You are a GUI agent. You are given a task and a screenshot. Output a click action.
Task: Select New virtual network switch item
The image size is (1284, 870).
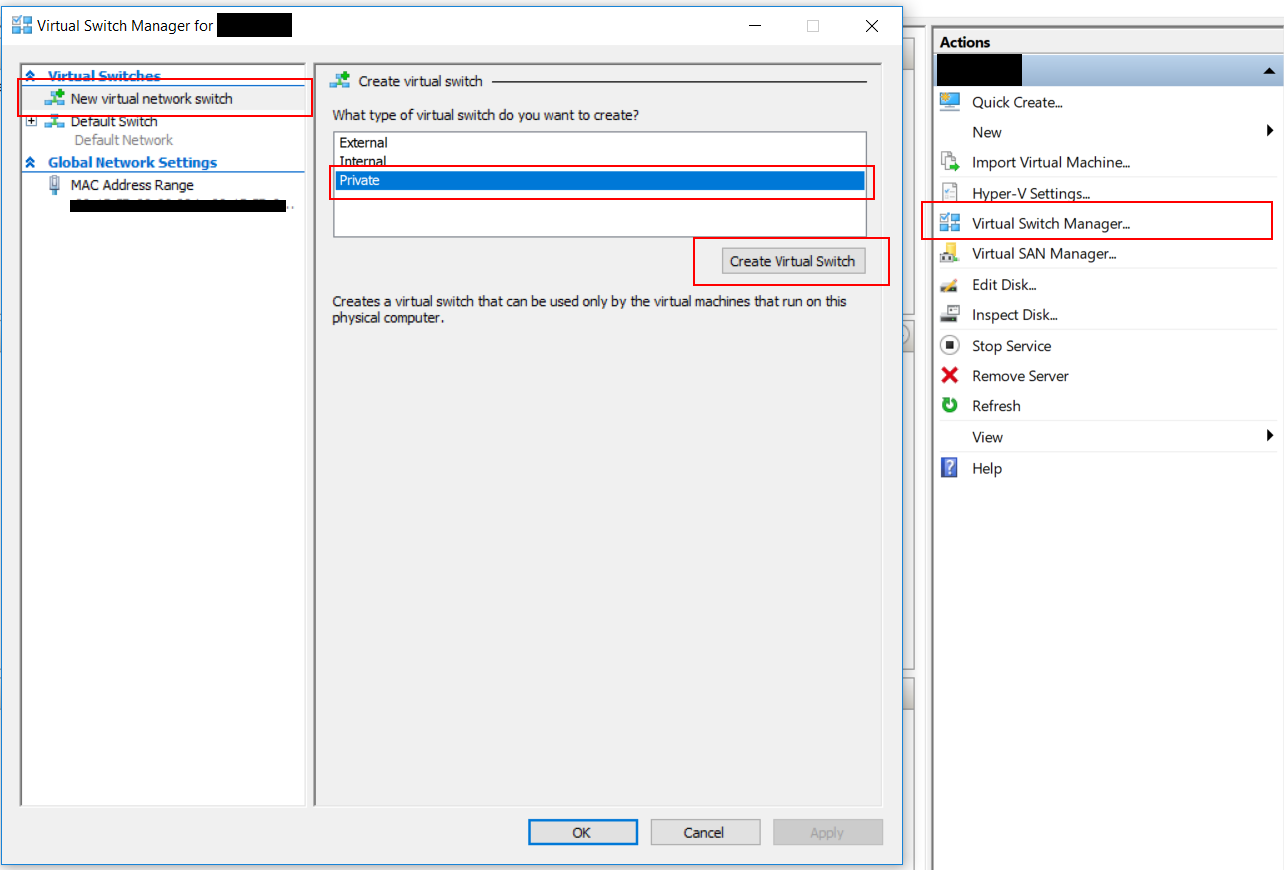151,99
